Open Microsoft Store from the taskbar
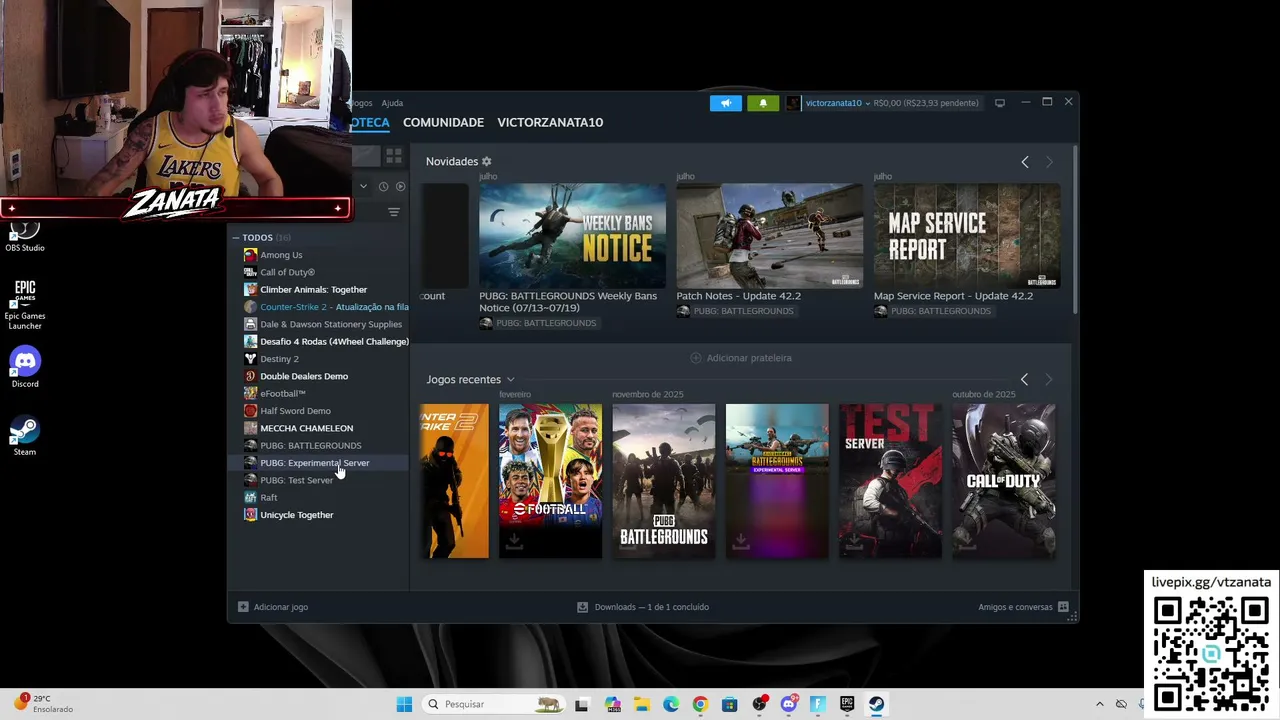The width and height of the screenshot is (1280, 720). [730, 704]
